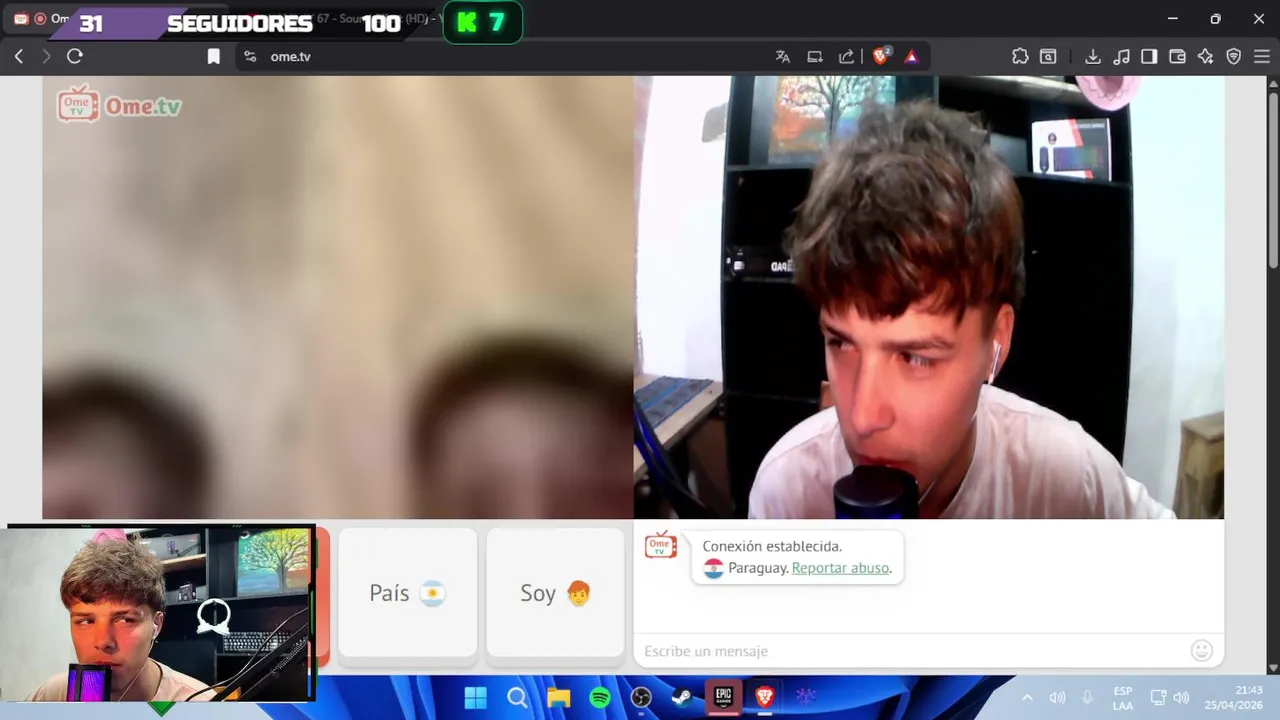Reload the ome.tv page

pyautogui.click(x=74, y=57)
